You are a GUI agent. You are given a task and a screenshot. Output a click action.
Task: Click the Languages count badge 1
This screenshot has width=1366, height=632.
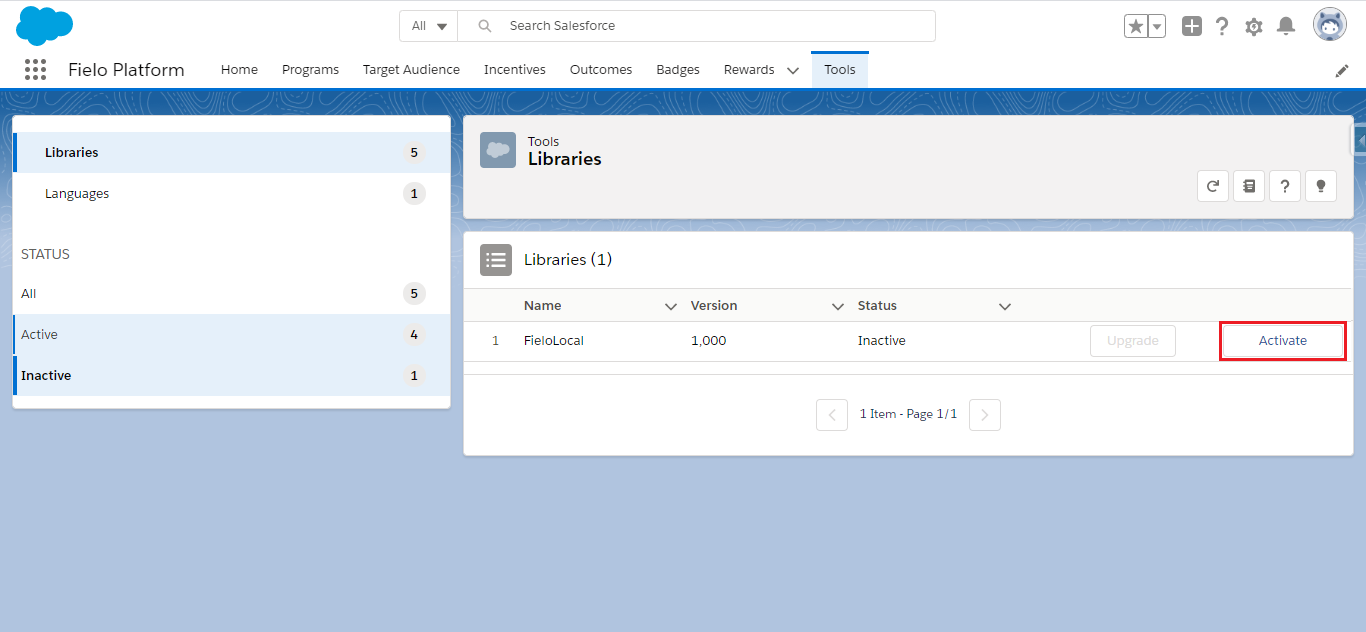coord(414,194)
